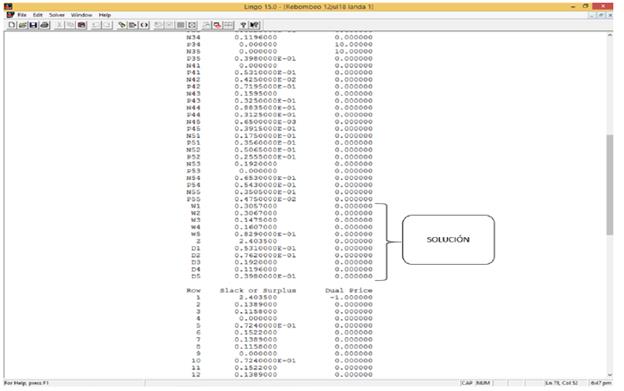Use the Go To Line toolbar icon

click(x=133, y=25)
